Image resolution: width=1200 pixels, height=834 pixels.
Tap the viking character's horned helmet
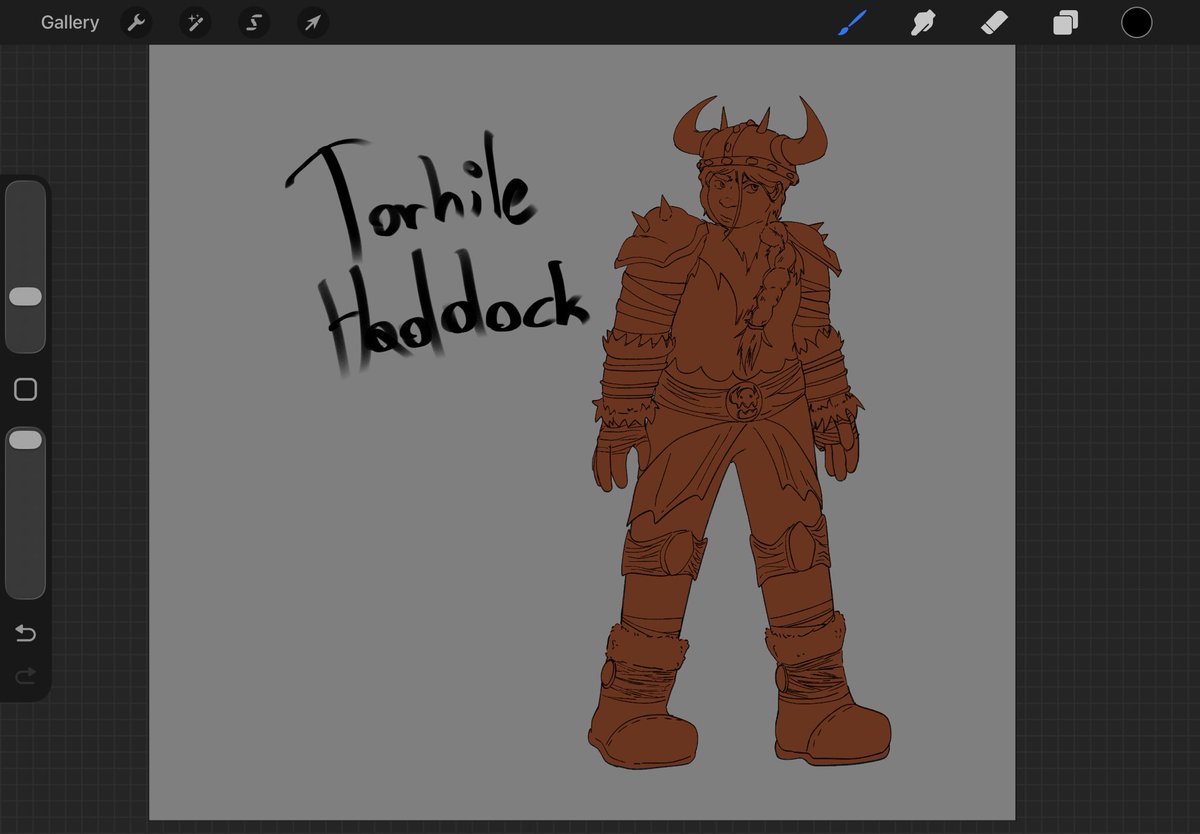coord(751,141)
